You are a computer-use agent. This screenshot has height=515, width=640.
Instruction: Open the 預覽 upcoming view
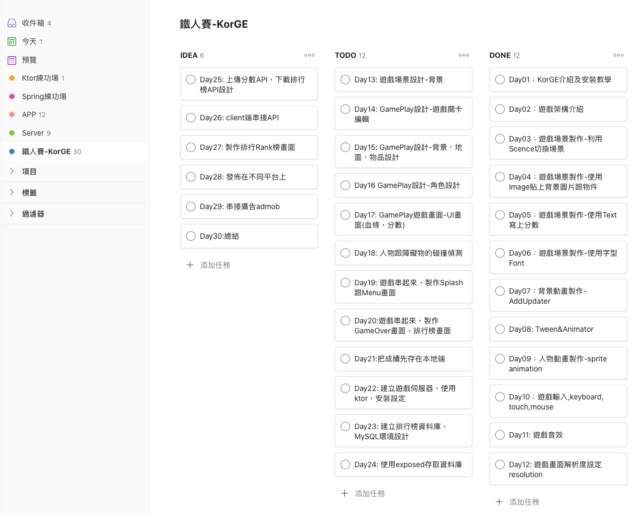click(x=75, y=60)
